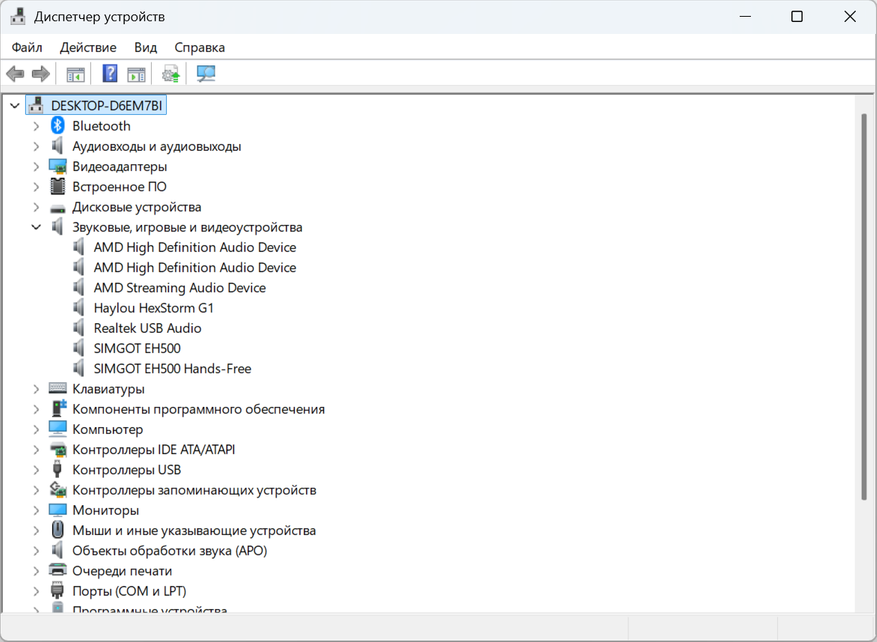Select Контроллеры запоминающих устройств label
This screenshot has height=642, width=877.
click(194, 490)
